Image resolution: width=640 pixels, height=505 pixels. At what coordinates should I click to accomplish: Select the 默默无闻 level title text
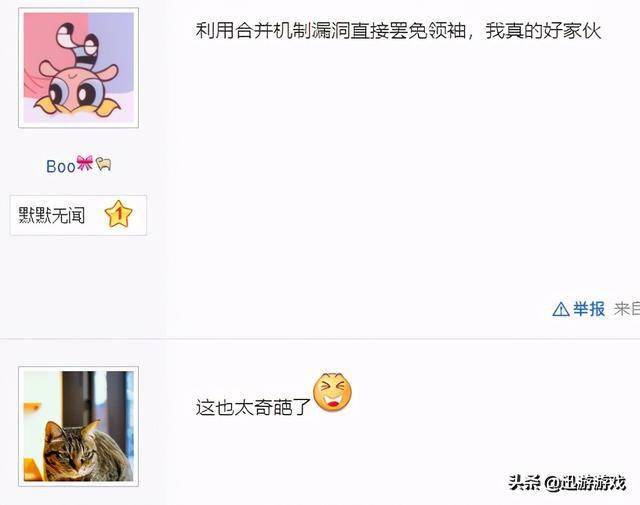click(x=52, y=215)
